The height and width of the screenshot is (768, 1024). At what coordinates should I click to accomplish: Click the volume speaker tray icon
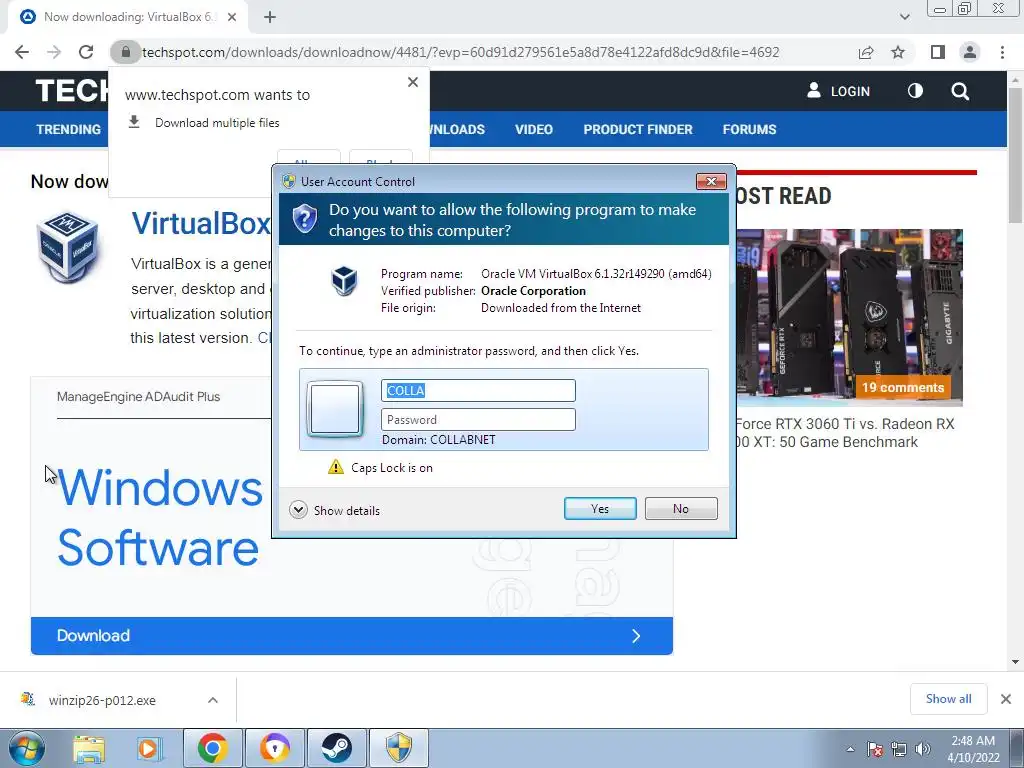[x=923, y=749]
